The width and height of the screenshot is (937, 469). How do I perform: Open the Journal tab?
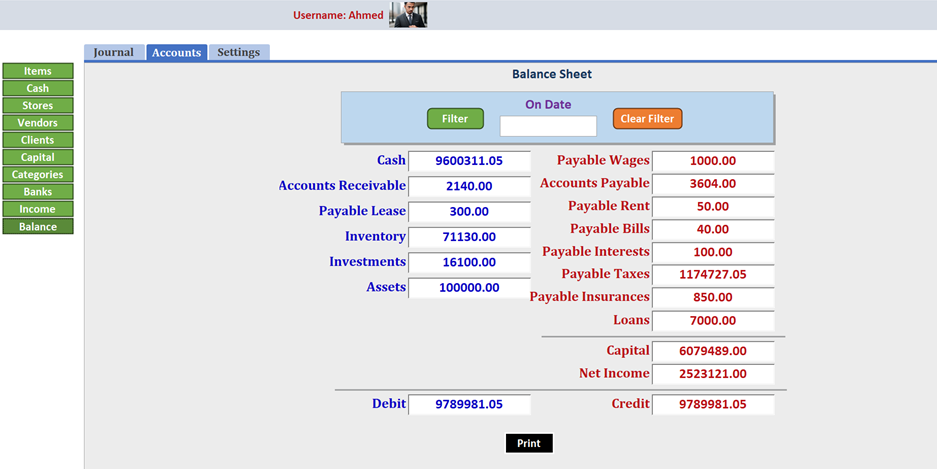coord(114,52)
